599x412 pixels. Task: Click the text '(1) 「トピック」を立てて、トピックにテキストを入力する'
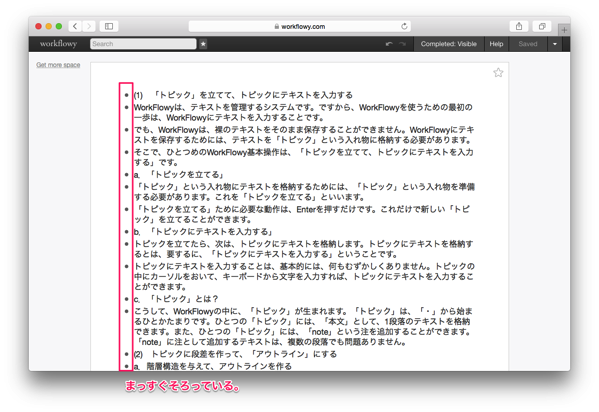(243, 95)
